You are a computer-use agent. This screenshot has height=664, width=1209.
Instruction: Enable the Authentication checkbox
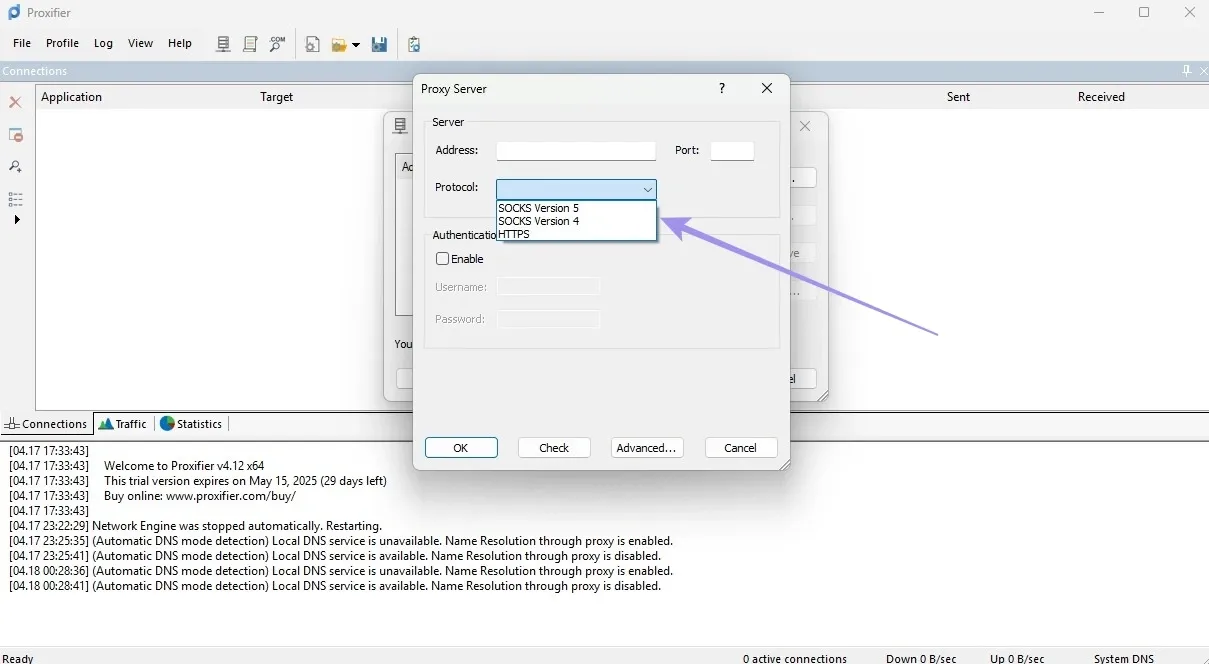click(442, 259)
